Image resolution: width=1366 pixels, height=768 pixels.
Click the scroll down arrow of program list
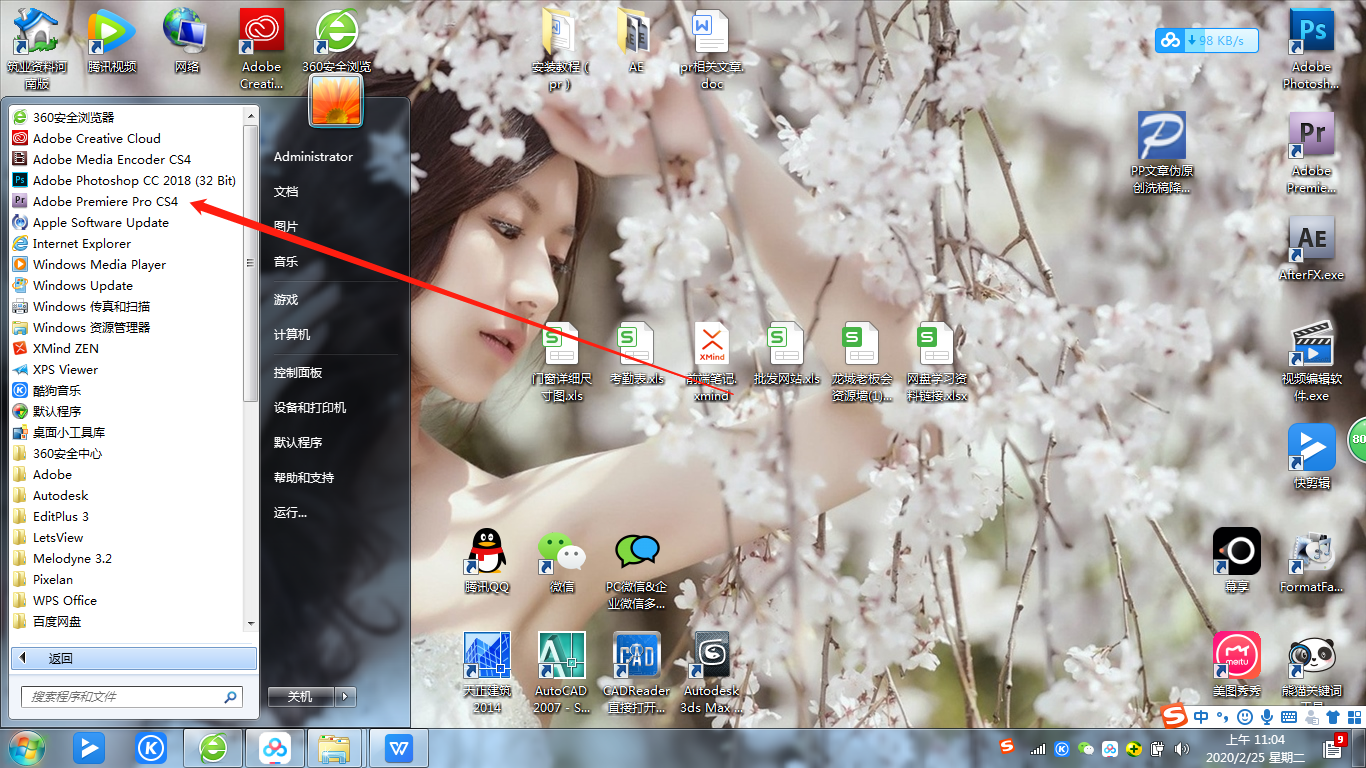pyautogui.click(x=251, y=623)
